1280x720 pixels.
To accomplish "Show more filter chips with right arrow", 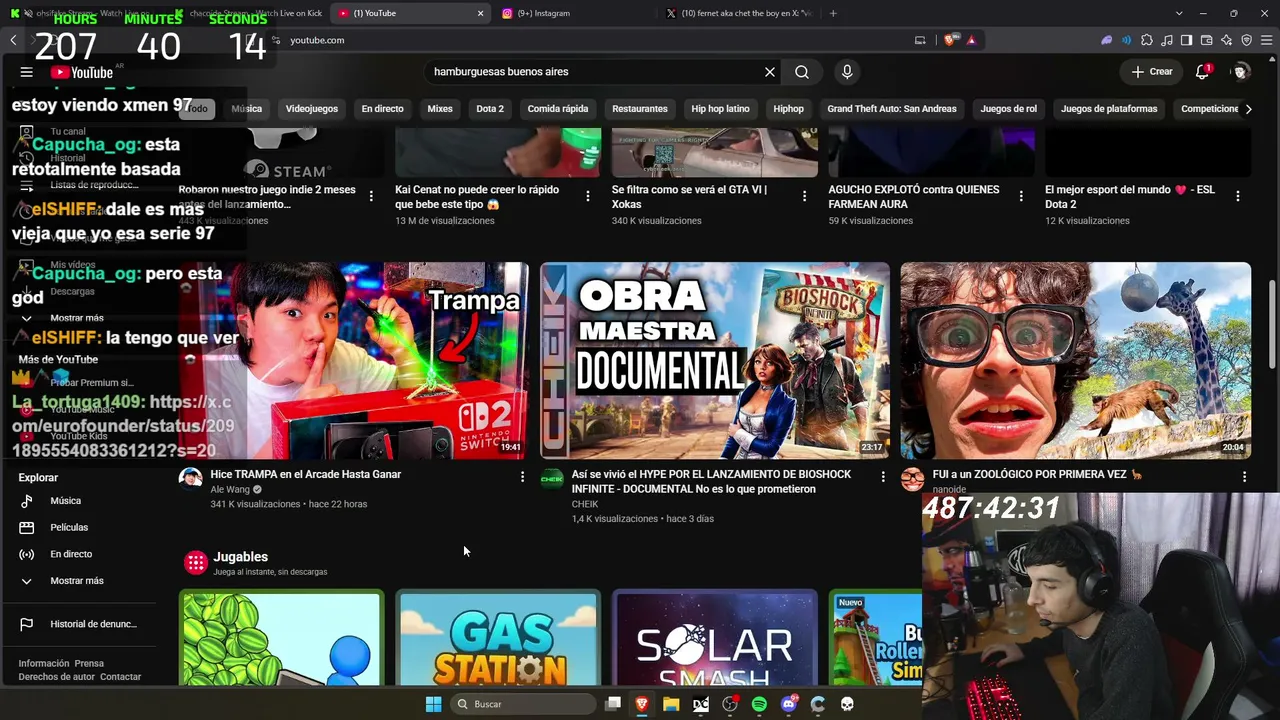I will [1248, 109].
